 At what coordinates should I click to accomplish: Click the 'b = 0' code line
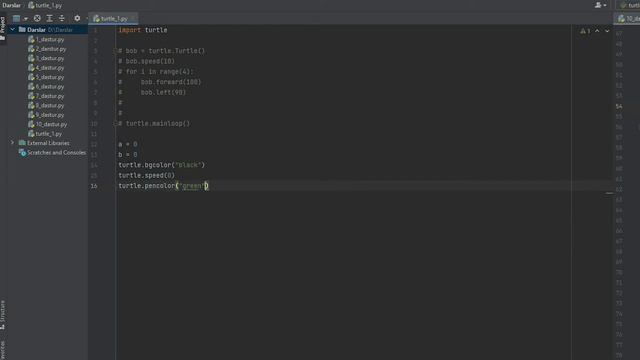click(x=128, y=155)
